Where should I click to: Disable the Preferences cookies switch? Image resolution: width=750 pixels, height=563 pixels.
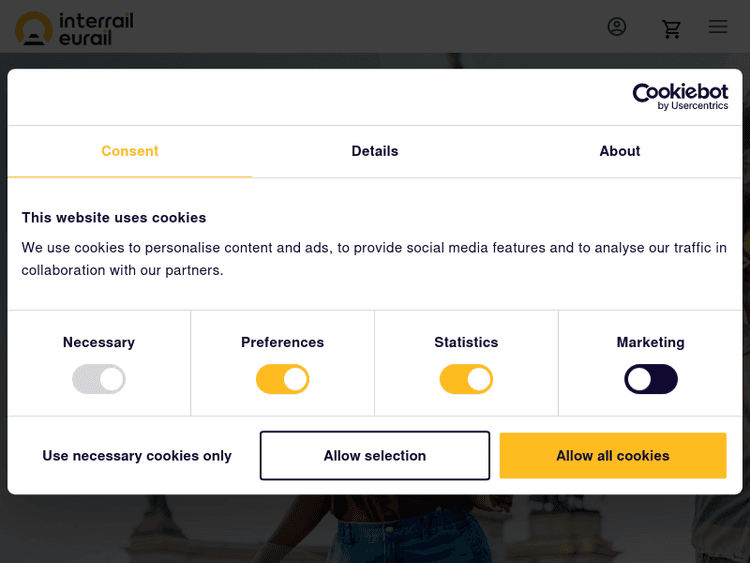pos(283,379)
